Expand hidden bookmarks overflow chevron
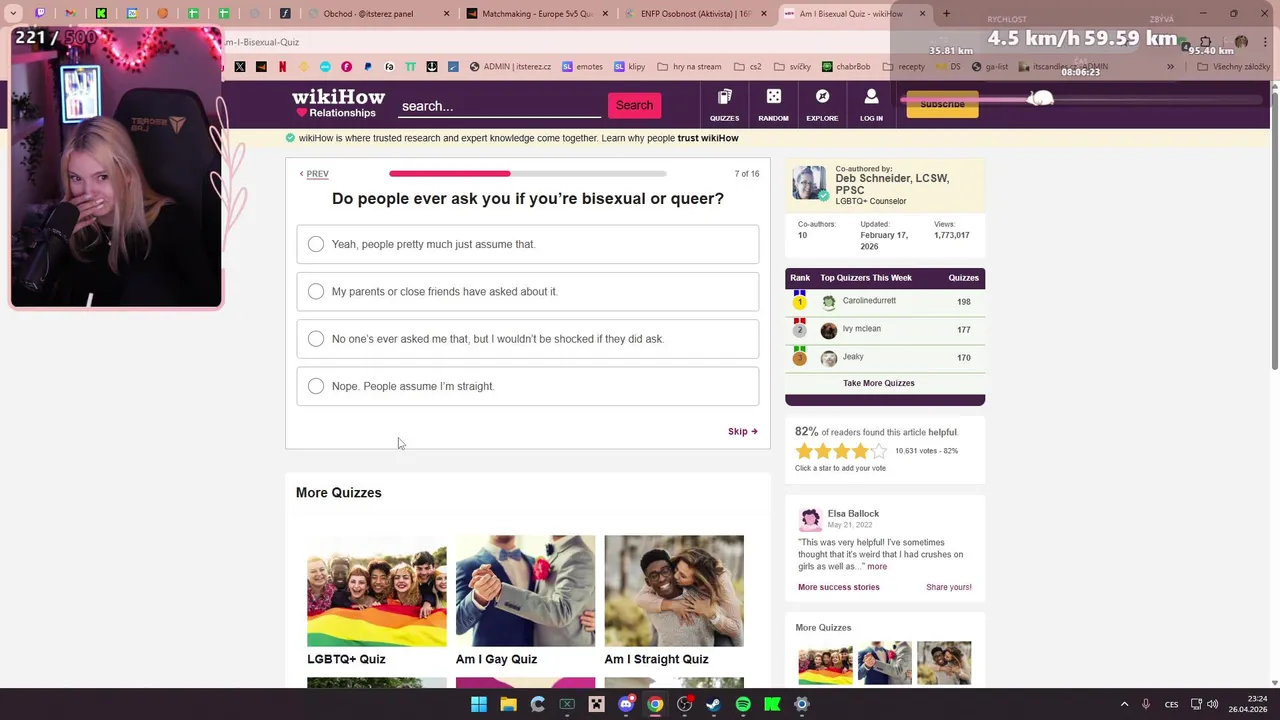Screen dimensions: 1280x720 [x=1170, y=67]
